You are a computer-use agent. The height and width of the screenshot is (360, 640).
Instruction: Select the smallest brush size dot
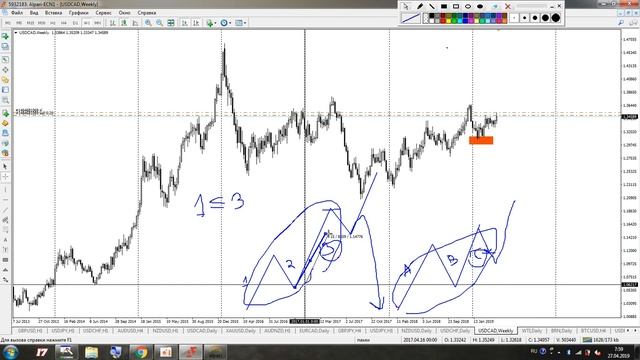coord(514,18)
